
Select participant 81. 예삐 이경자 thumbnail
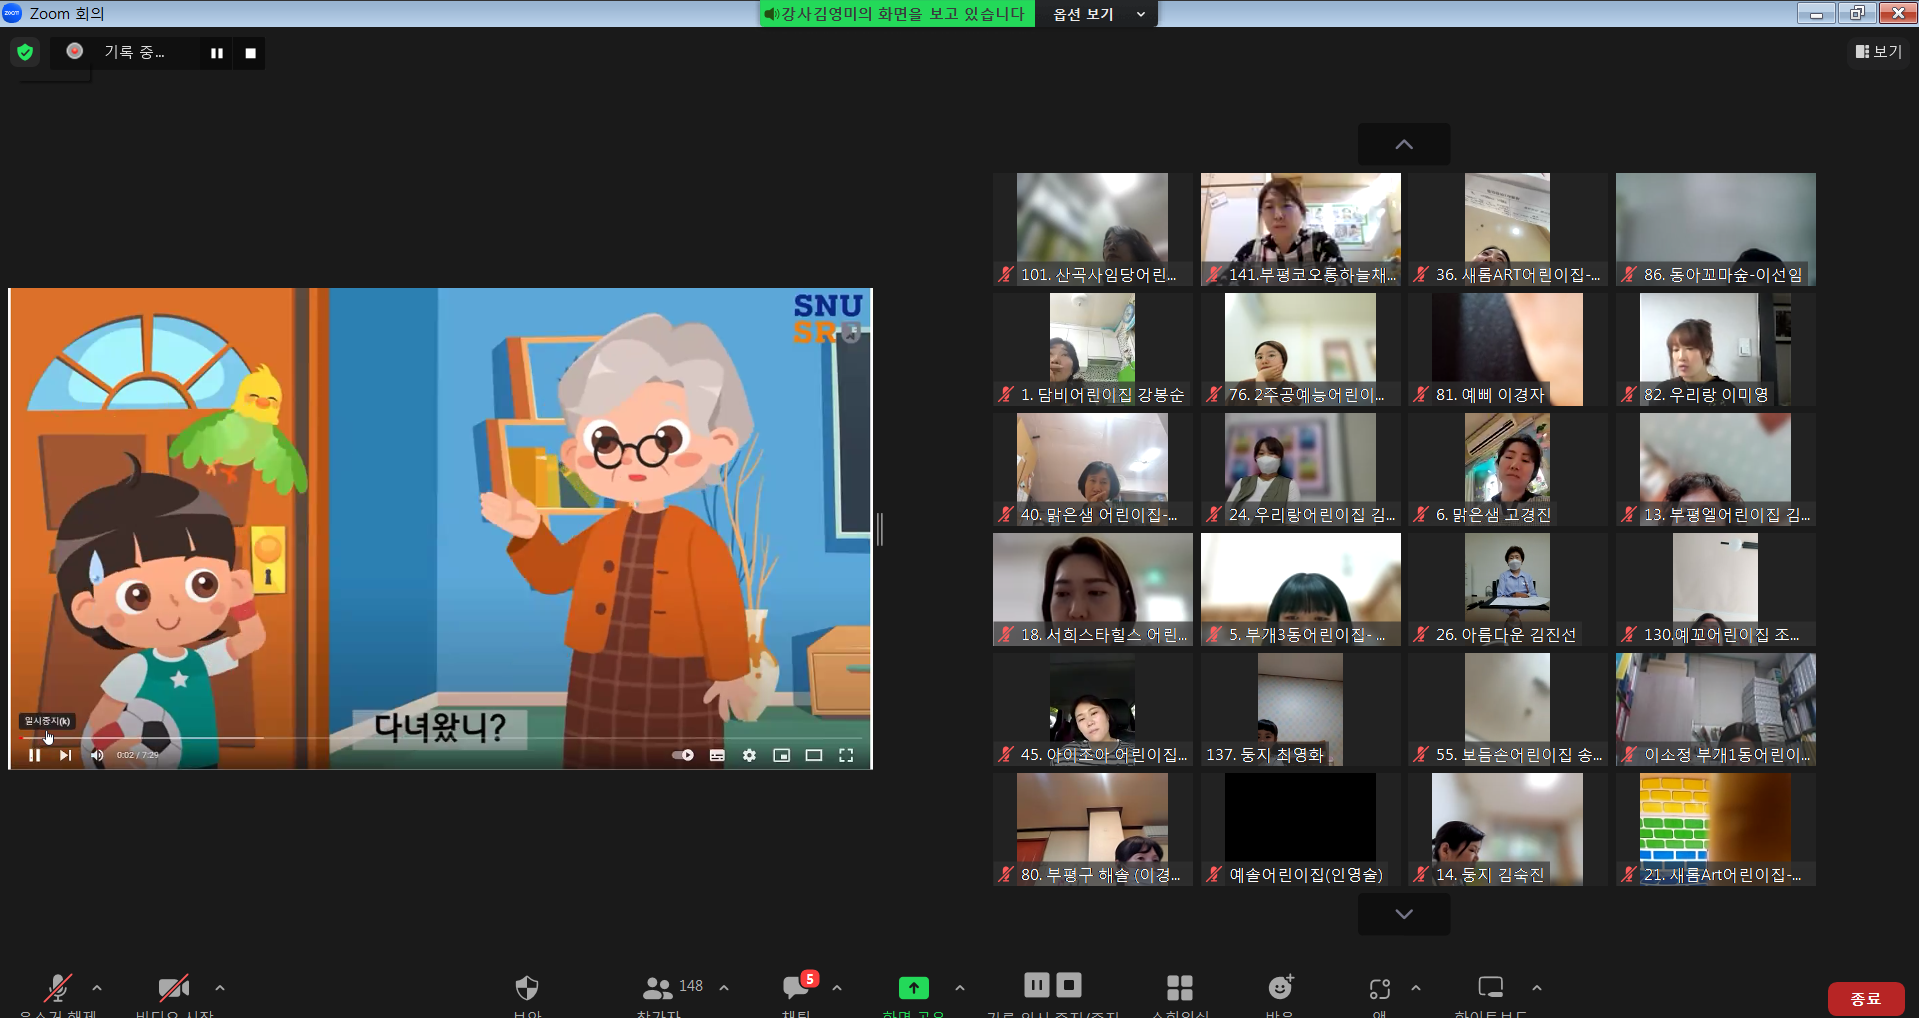pyautogui.click(x=1507, y=349)
